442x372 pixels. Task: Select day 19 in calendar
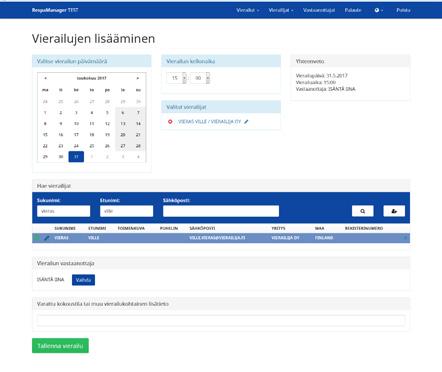pos(107,135)
